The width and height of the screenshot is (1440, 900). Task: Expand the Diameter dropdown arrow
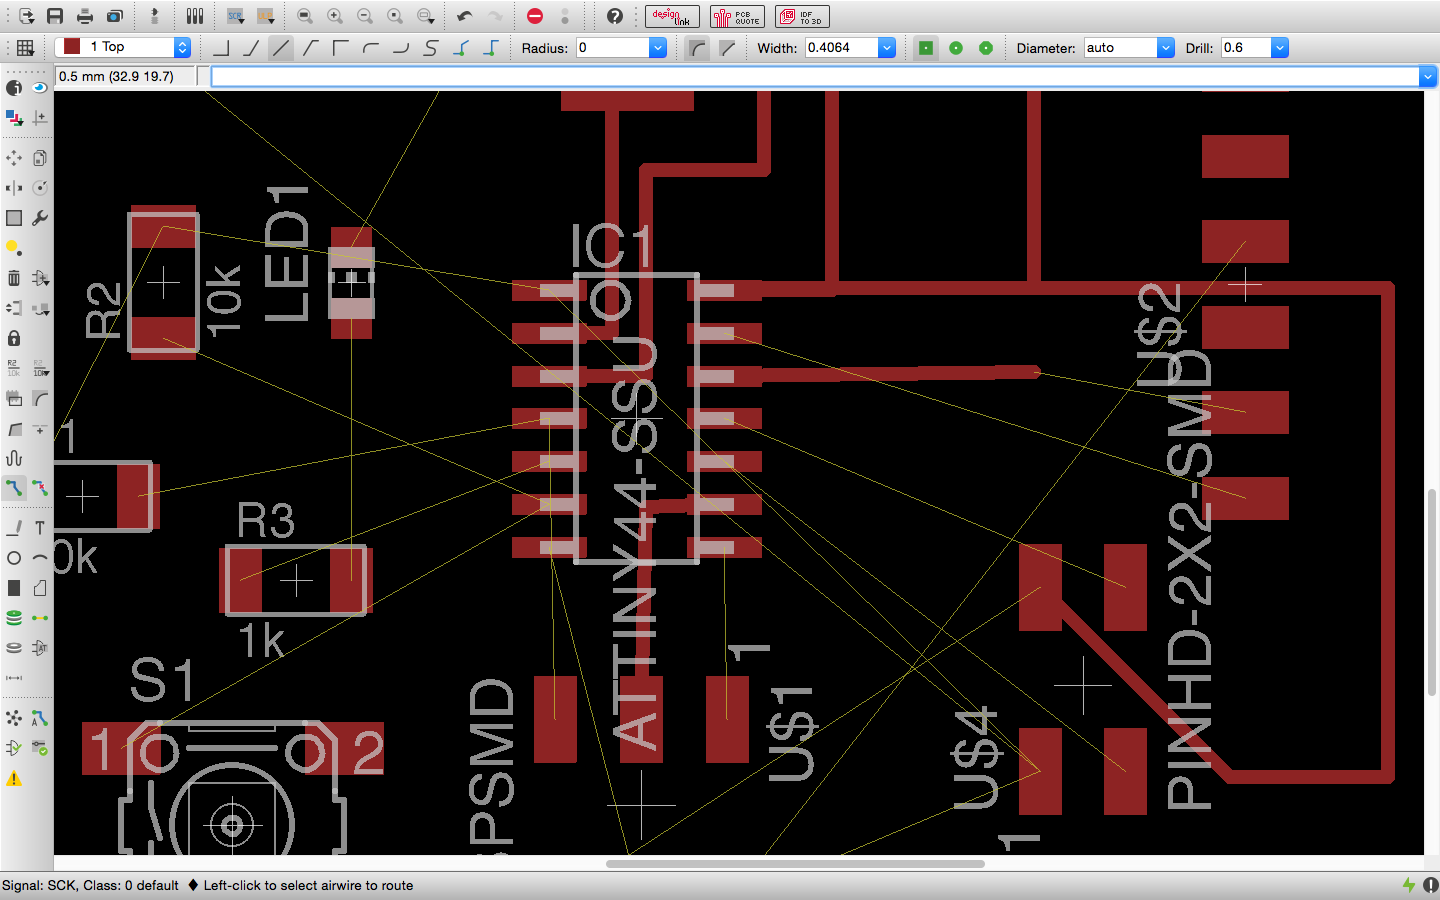(x=1166, y=47)
